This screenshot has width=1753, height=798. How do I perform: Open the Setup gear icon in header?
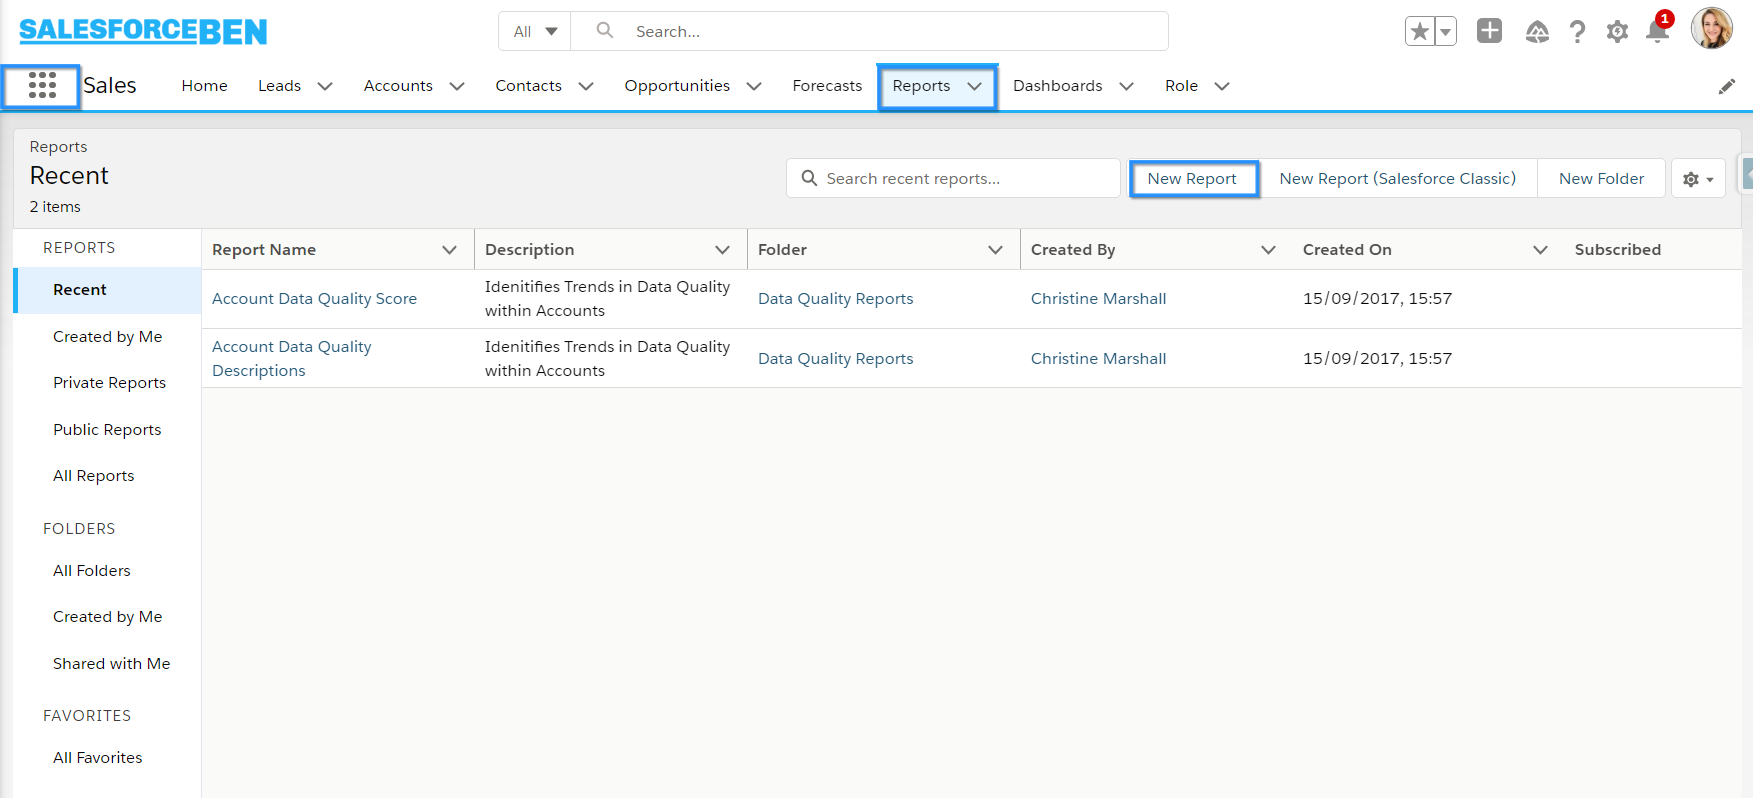tap(1617, 32)
